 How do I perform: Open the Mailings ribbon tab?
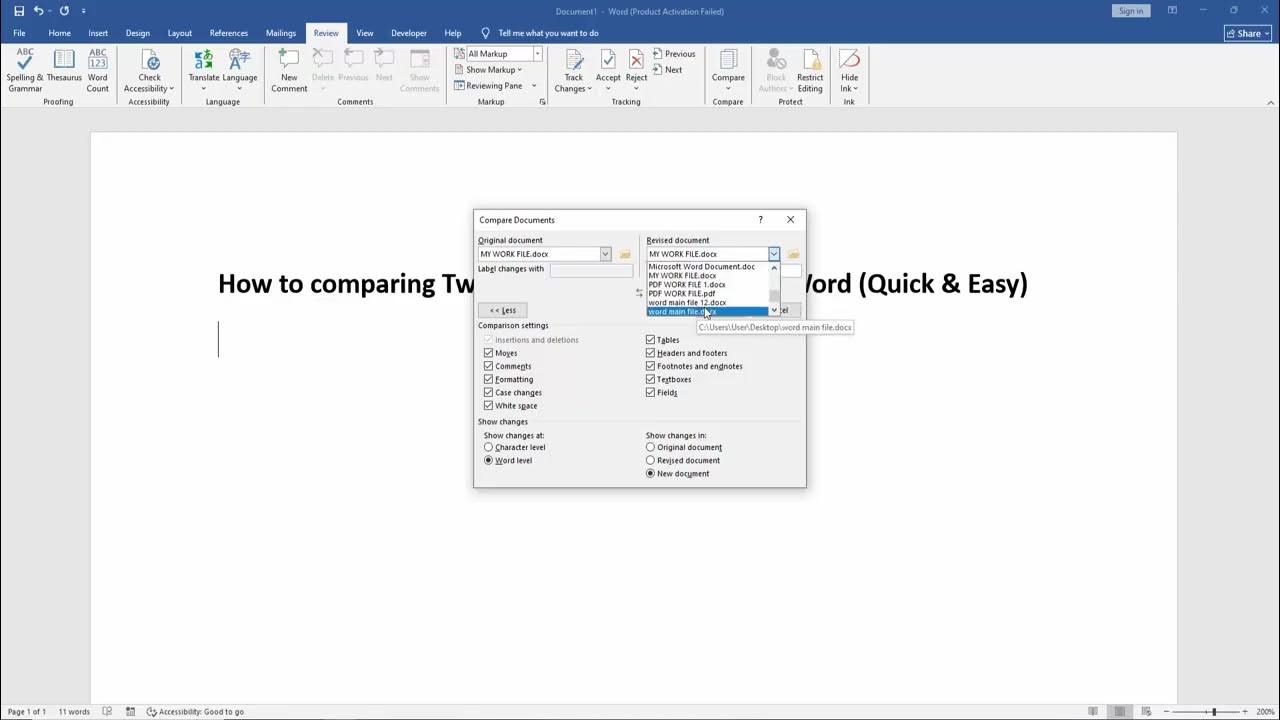coord(280,32)
